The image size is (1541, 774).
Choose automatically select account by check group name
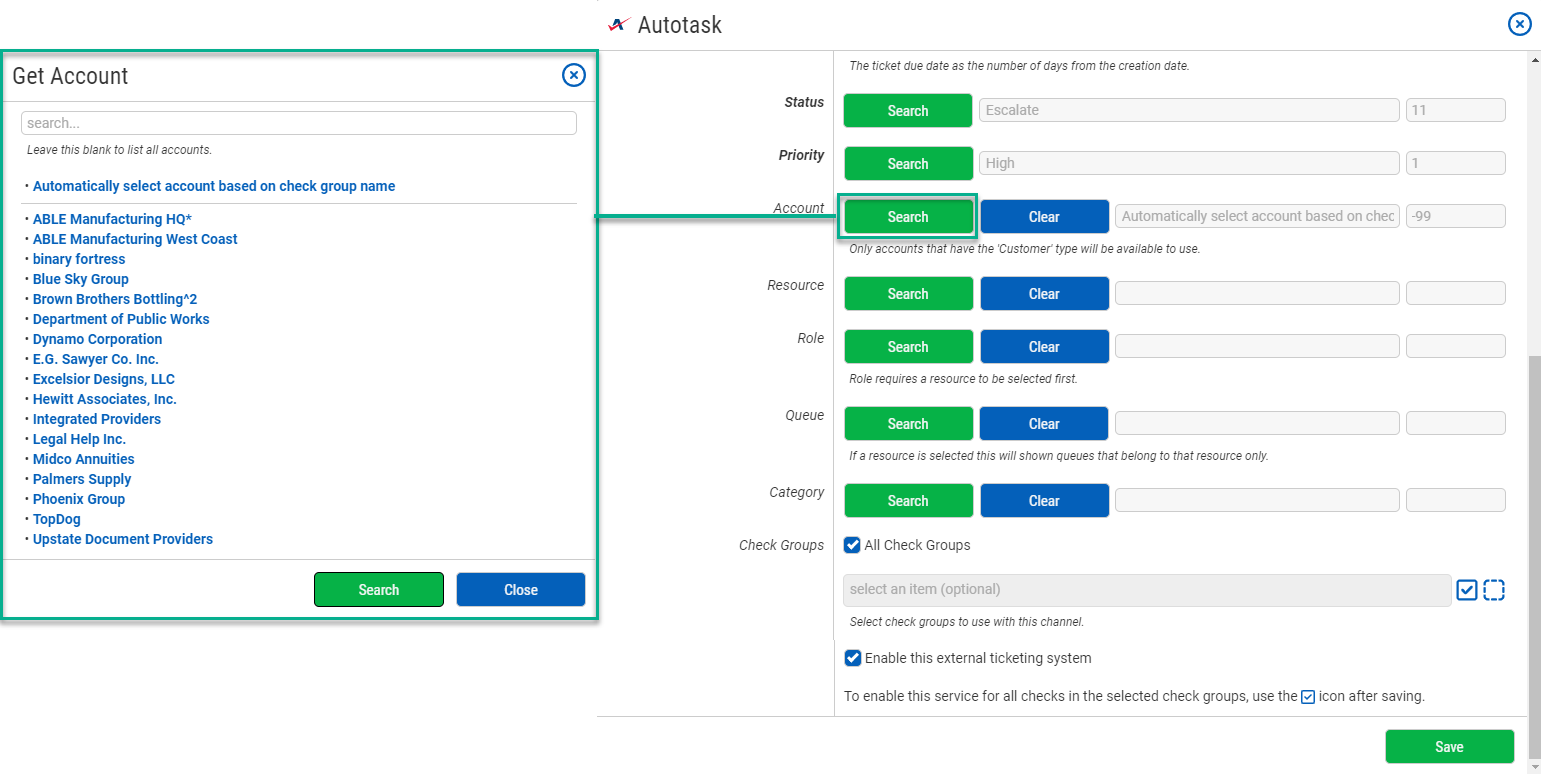tap(213, 186)
